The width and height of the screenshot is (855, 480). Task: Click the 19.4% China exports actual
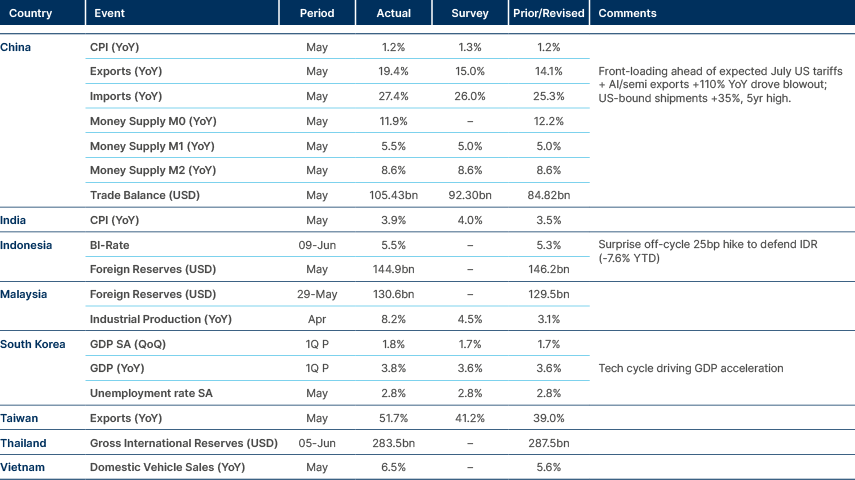(x=393, y=71)
